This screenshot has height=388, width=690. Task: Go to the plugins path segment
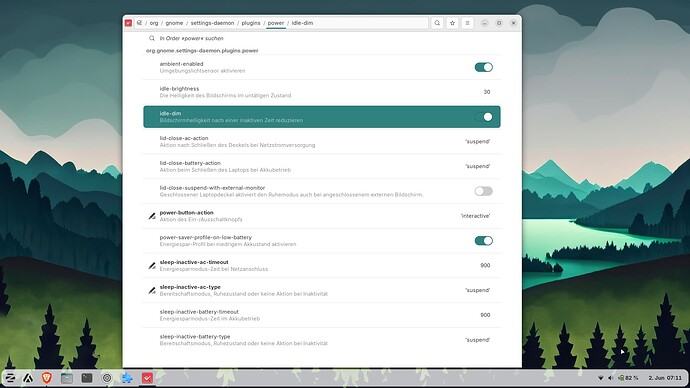click(x=251, y=23)
